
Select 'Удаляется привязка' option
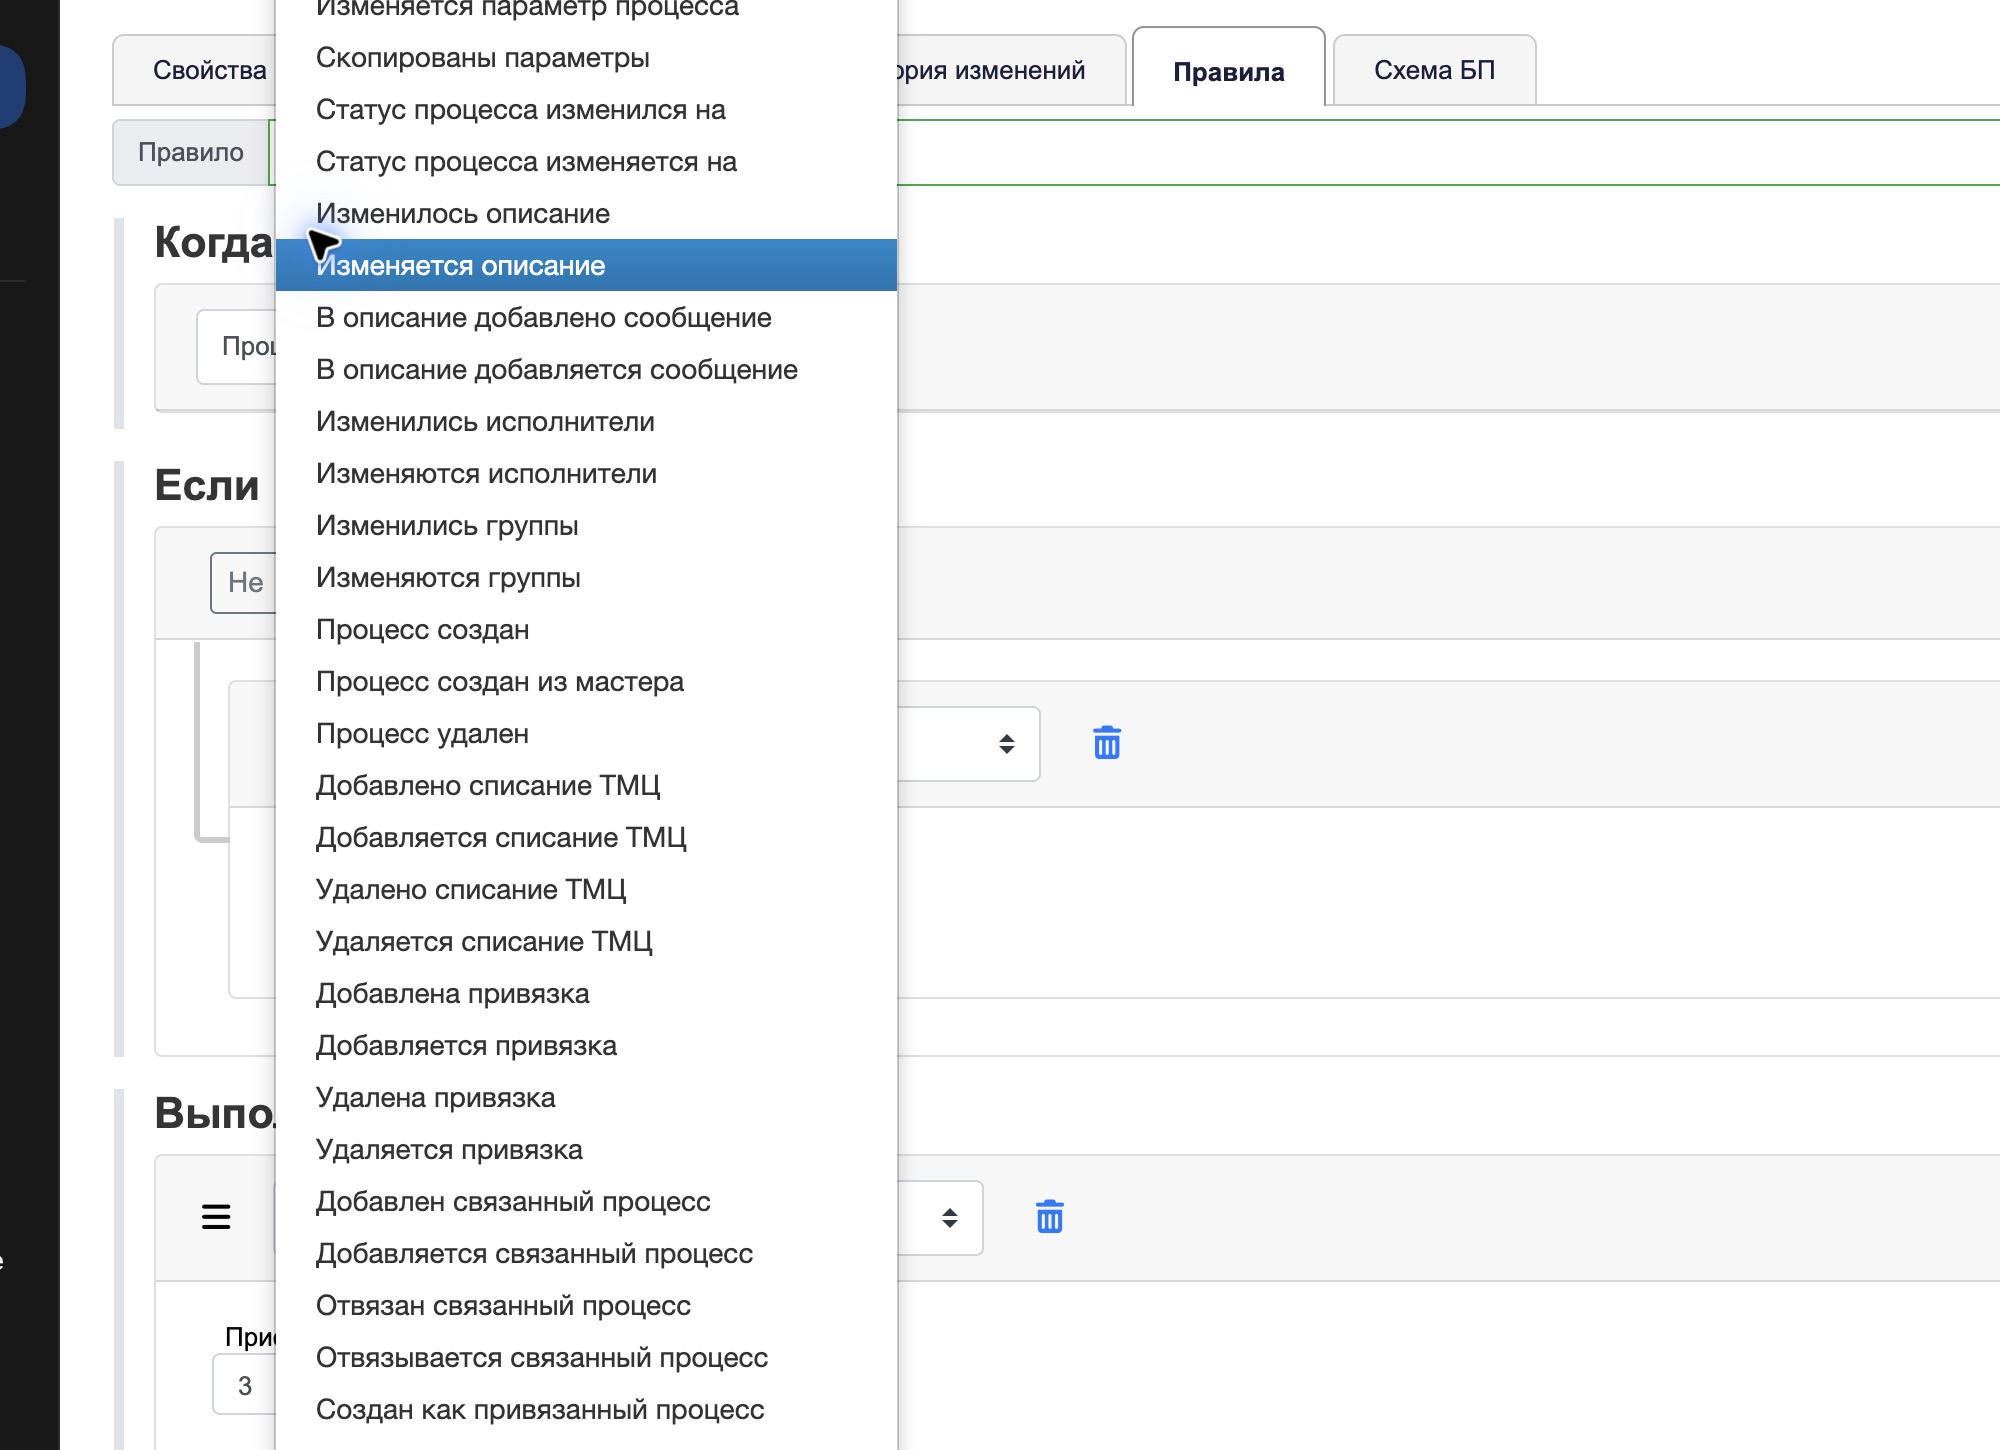[x=586, y=1149]
